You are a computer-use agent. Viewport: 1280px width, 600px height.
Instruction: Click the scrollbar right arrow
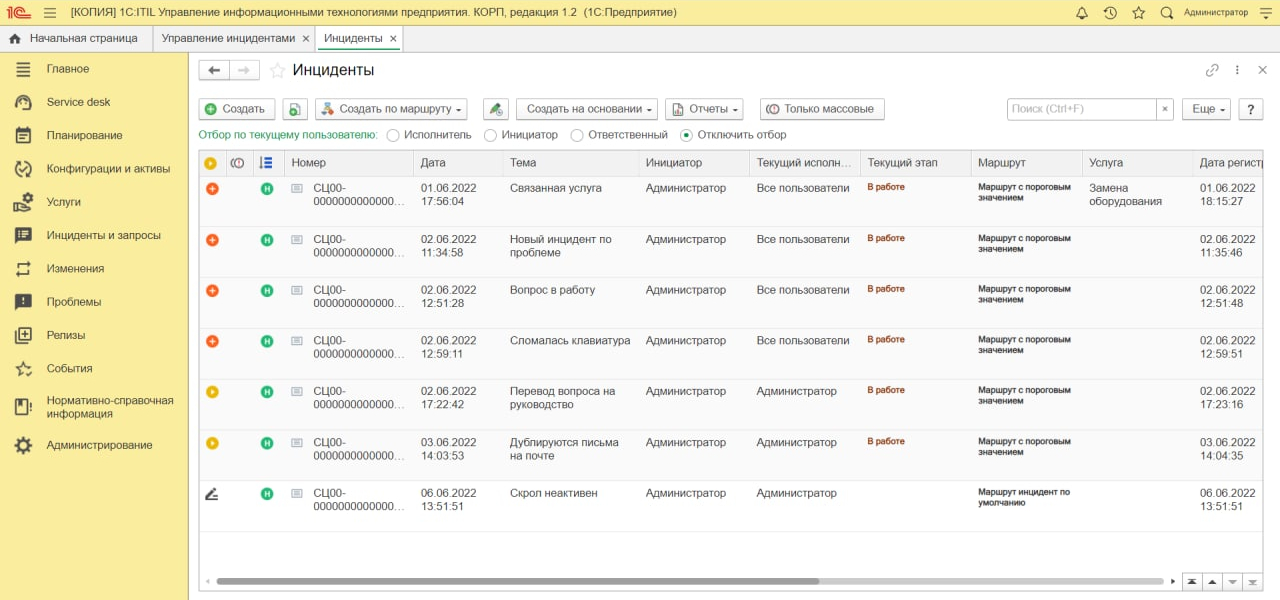tap(1173, 581)
